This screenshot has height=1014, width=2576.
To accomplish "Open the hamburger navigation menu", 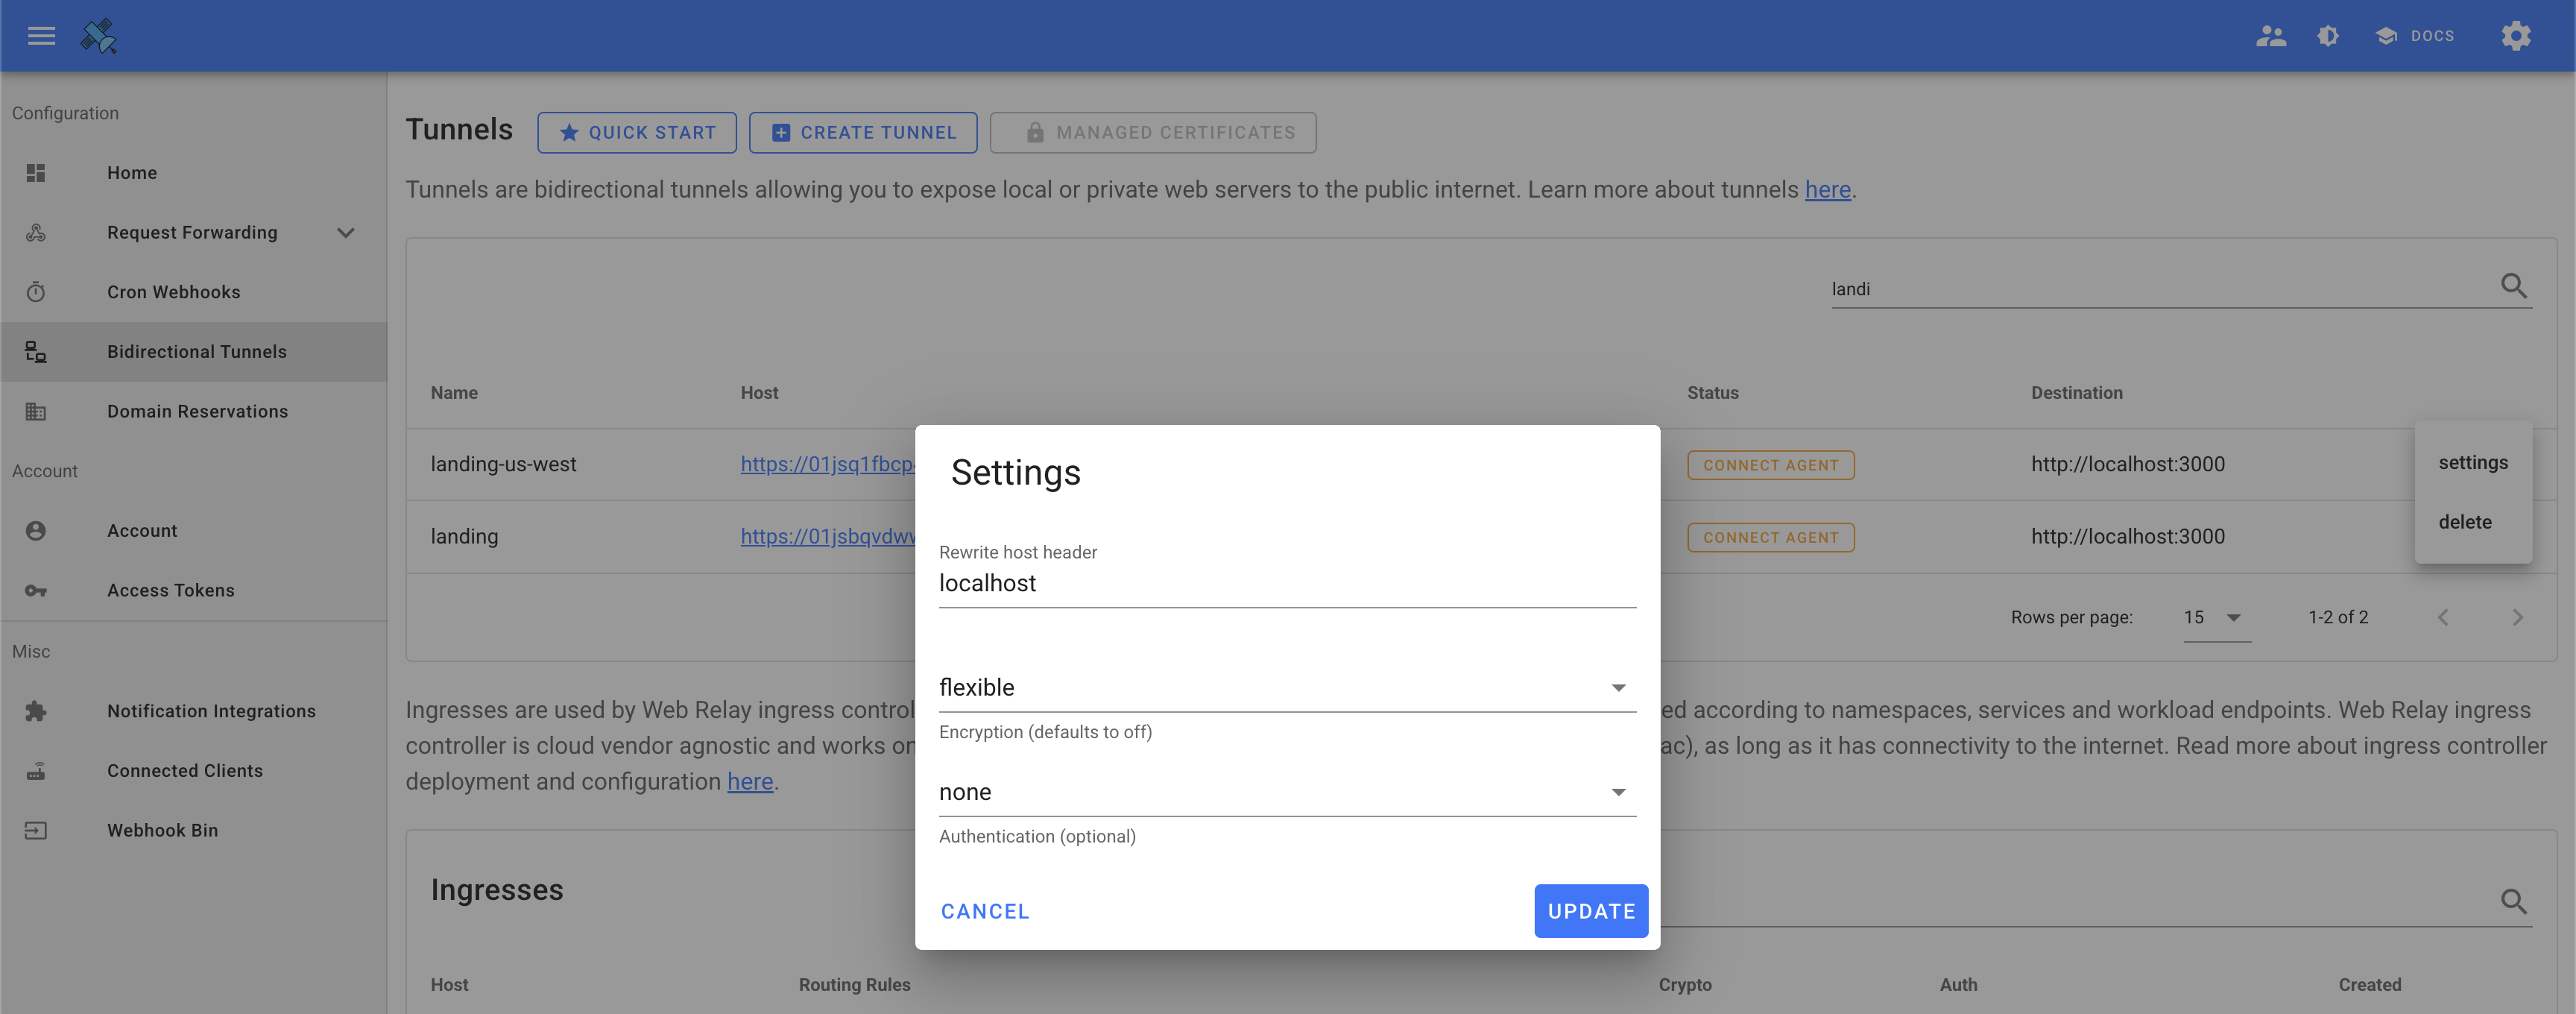I will click(41, 36).
